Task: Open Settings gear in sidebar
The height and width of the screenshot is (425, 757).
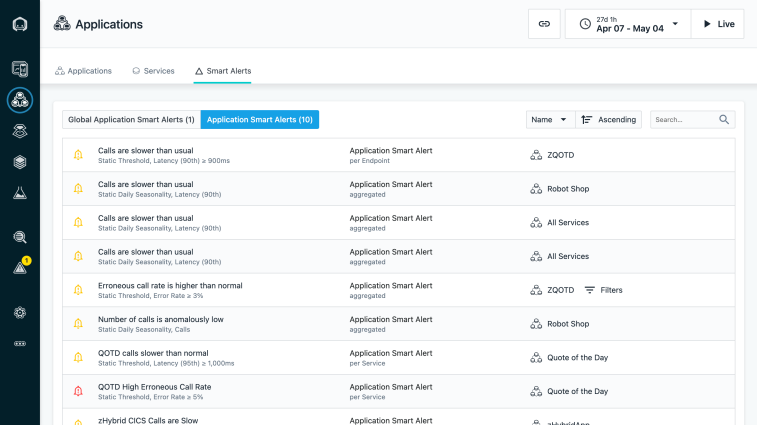Action: click(20, 312)
